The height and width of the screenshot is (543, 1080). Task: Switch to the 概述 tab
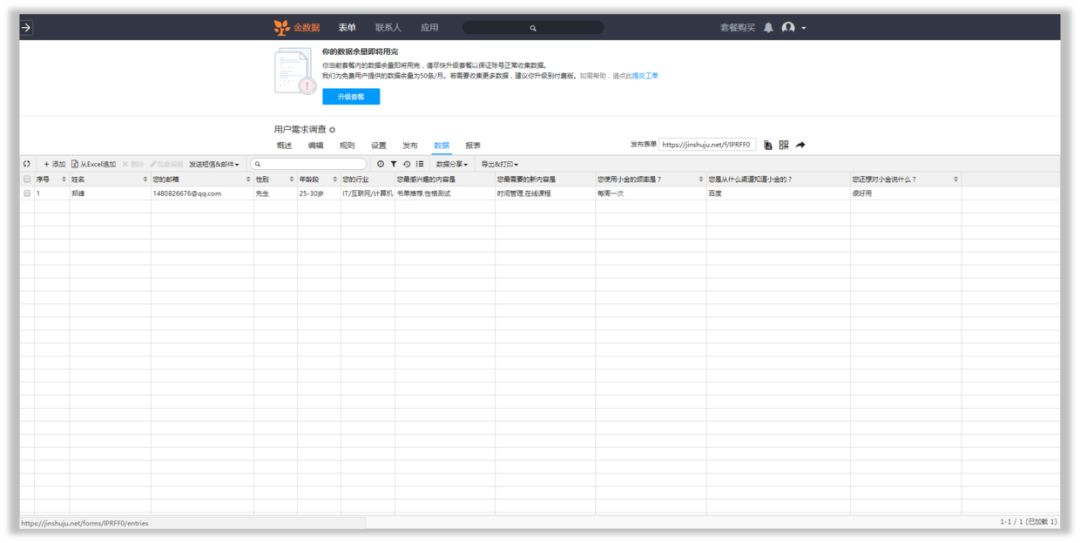point(284,145)
